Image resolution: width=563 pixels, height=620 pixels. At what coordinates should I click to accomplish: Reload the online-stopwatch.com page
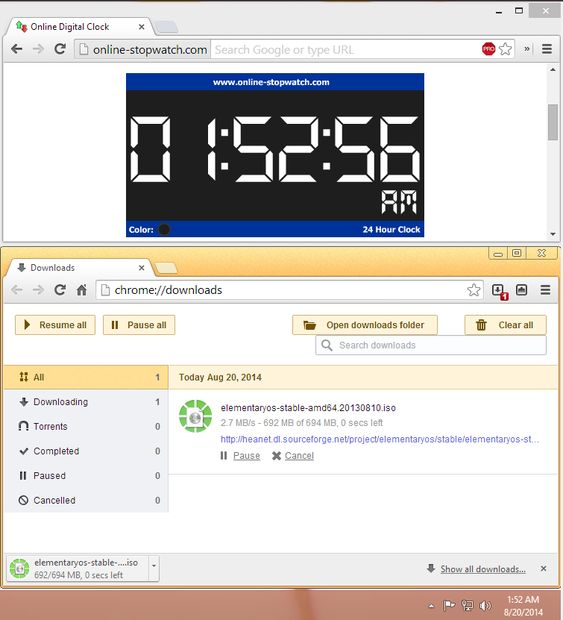60,49
